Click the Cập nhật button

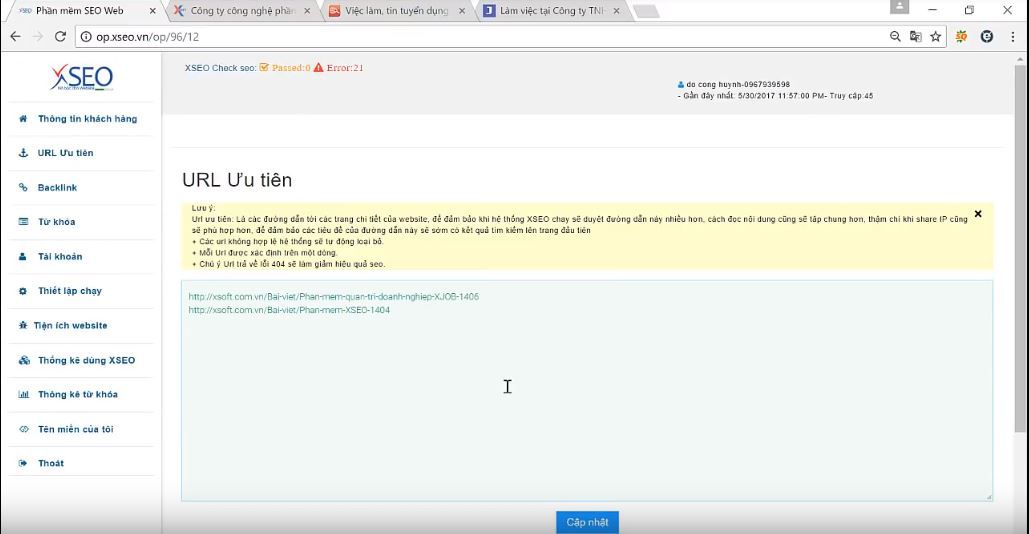[587, 522]
